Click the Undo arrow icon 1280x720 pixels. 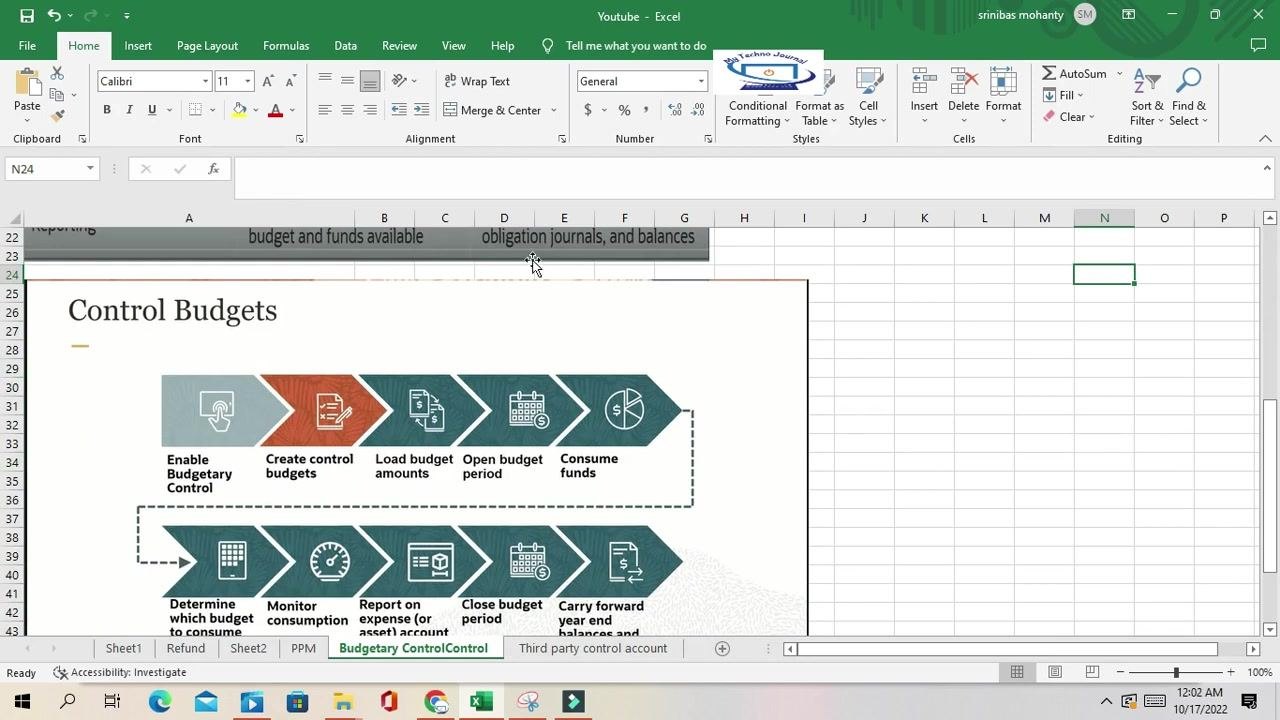(x=54, y=16)
